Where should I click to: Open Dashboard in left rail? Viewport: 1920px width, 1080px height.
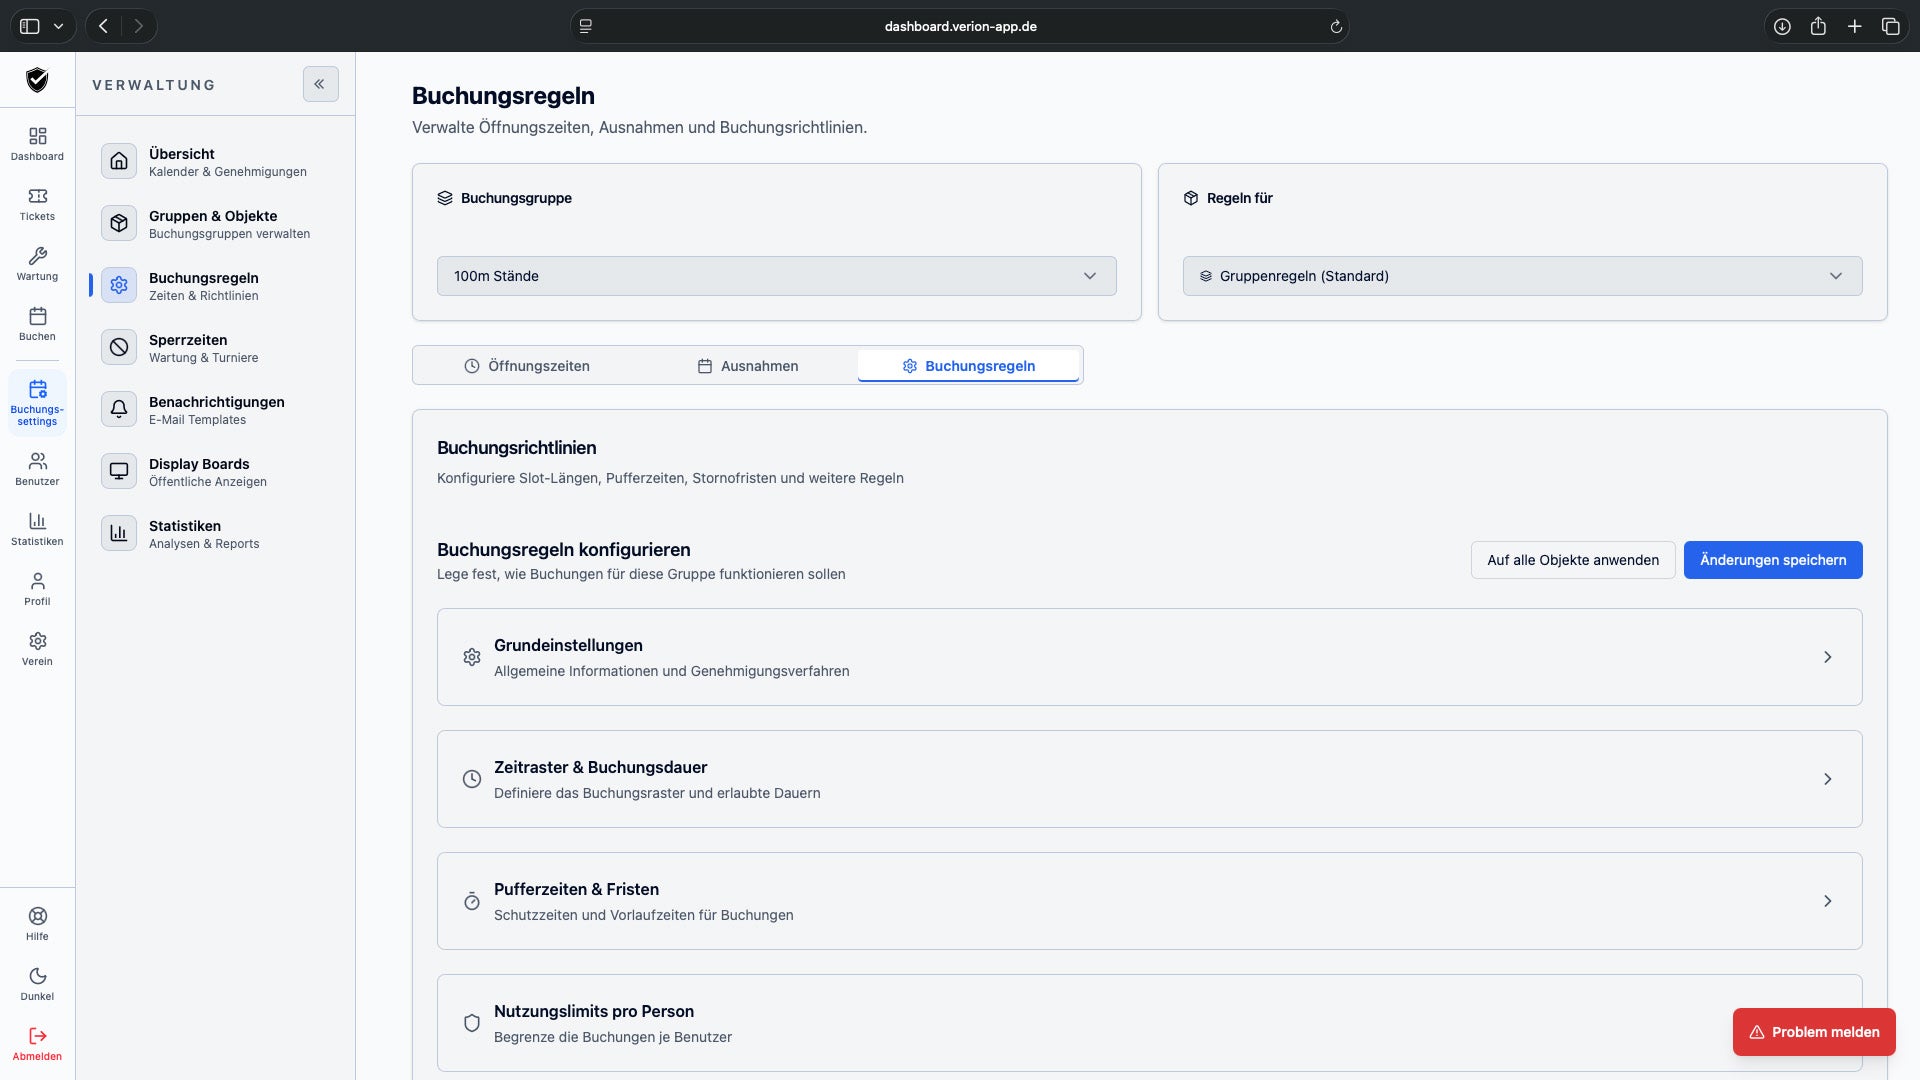pos(37,144)
